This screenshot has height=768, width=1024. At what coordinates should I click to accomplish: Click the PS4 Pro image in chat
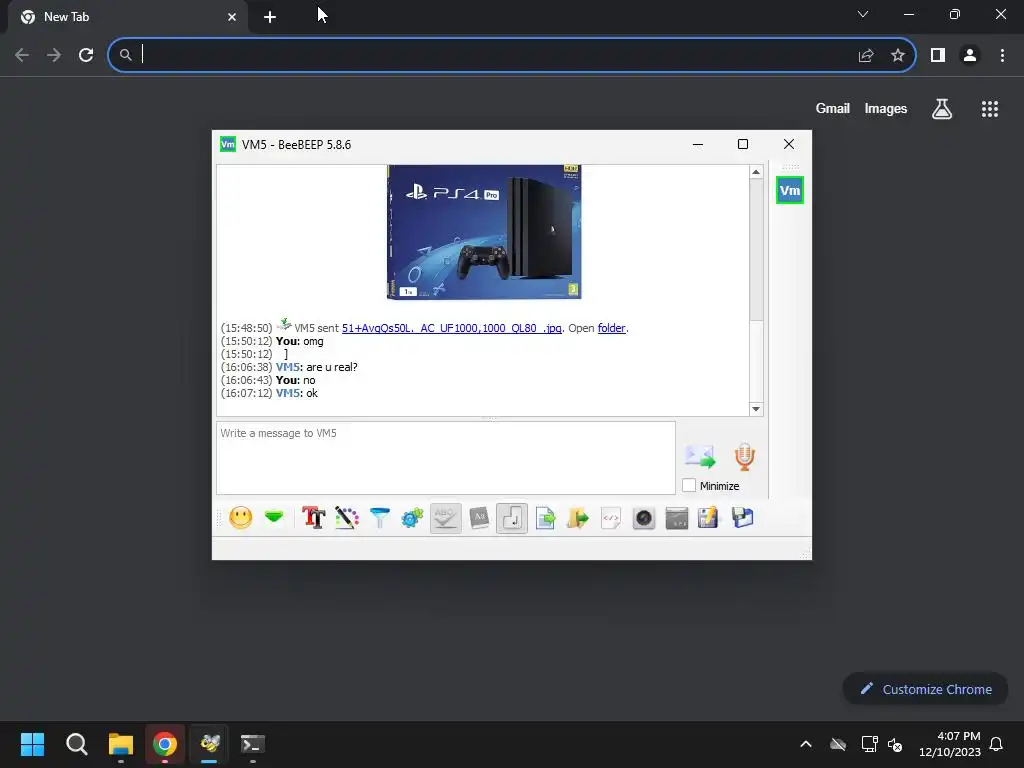484,232
